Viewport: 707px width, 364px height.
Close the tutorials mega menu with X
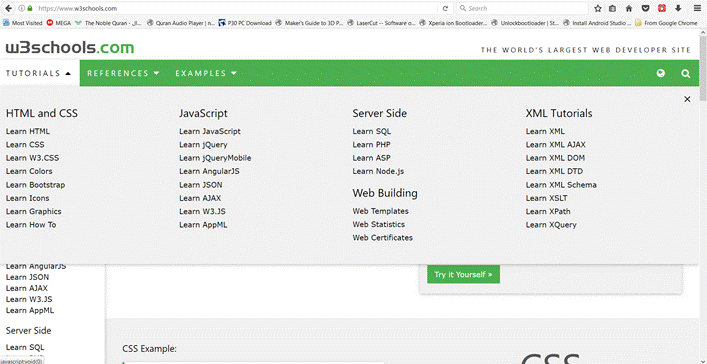point(687,99)
